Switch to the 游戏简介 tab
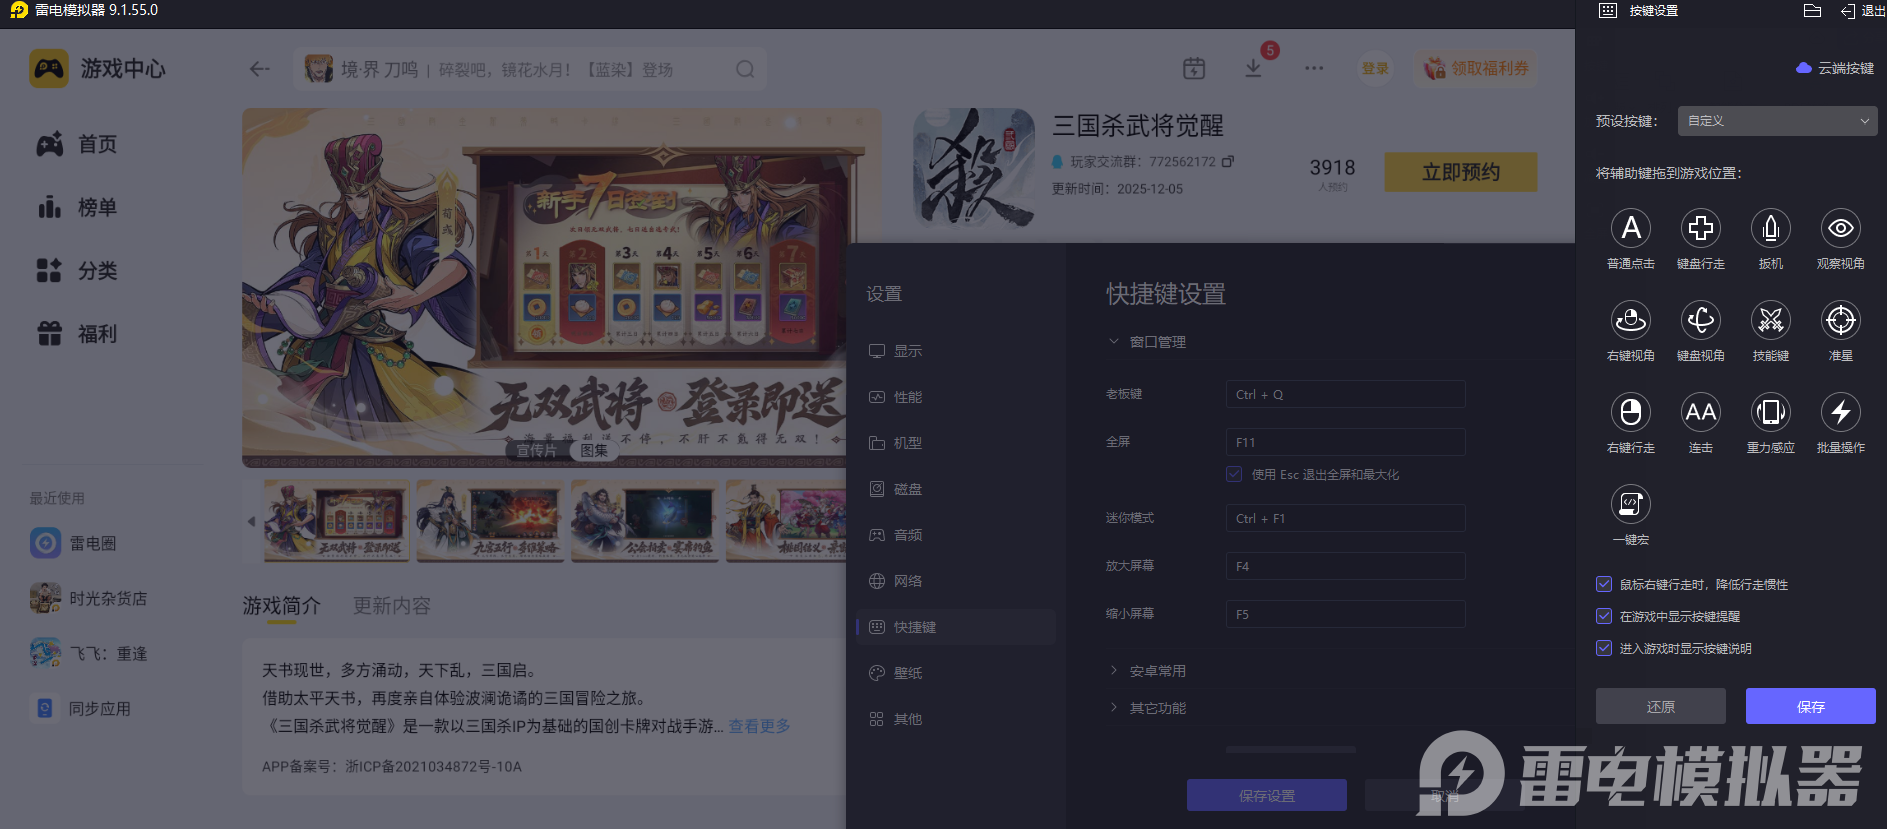 click(282, 606)
